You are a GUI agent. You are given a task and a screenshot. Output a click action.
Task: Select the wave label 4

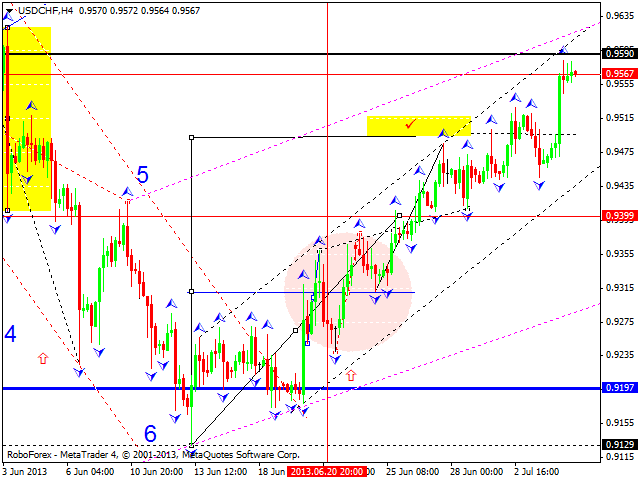point(10,333)
